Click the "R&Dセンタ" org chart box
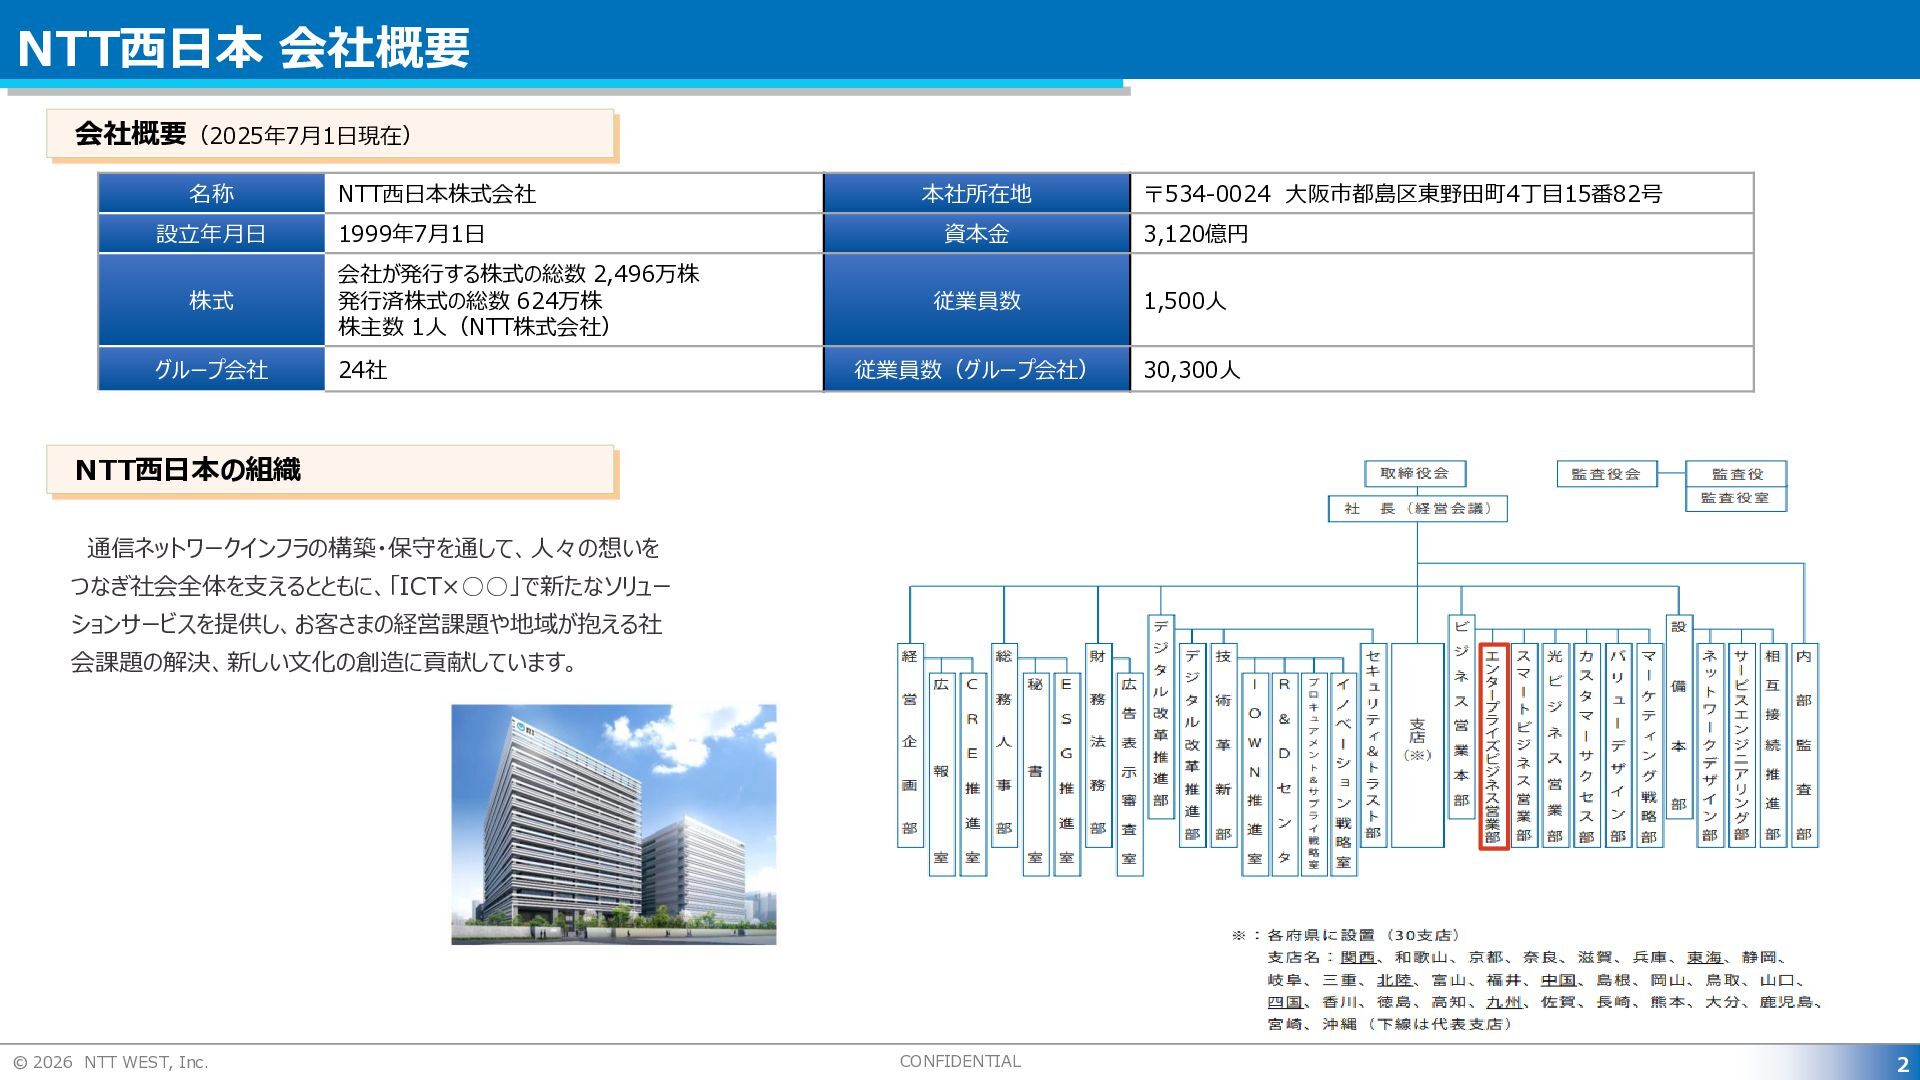Viewport: 1920px width, 1080px height. 1285,773
